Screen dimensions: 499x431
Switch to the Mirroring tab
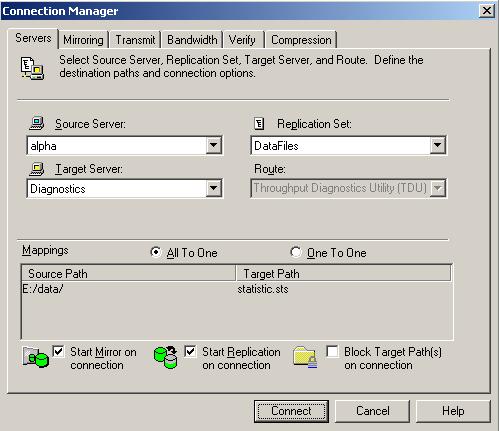point(83,40)
